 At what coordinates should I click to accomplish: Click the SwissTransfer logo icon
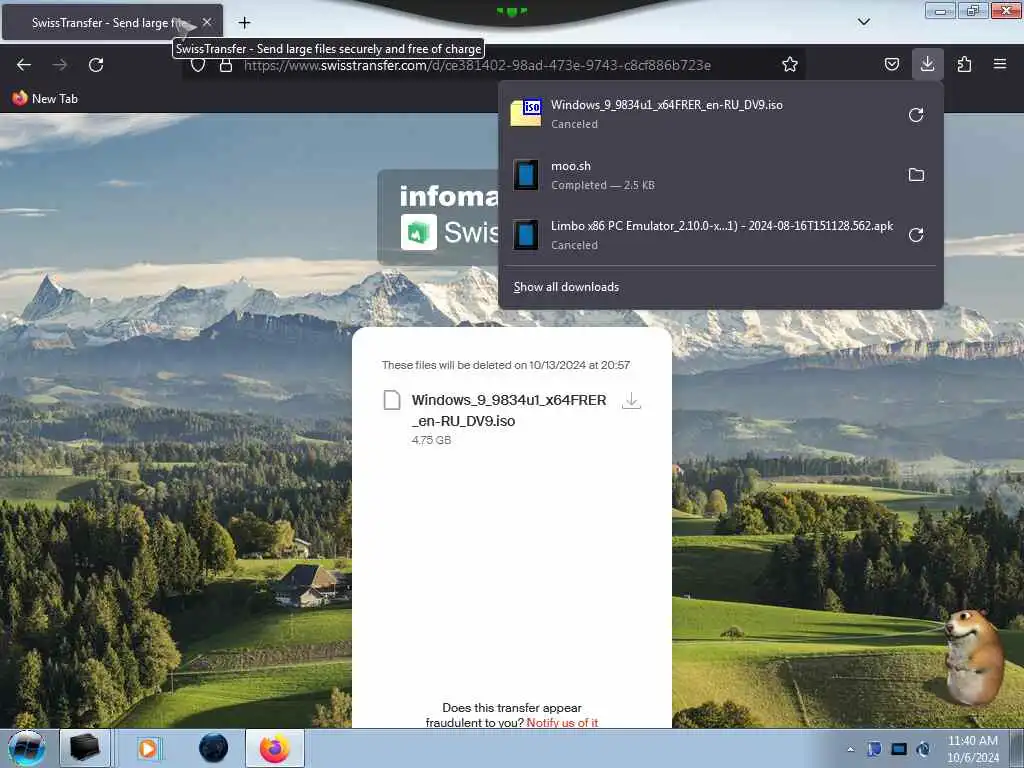click(x=419, y=232)
